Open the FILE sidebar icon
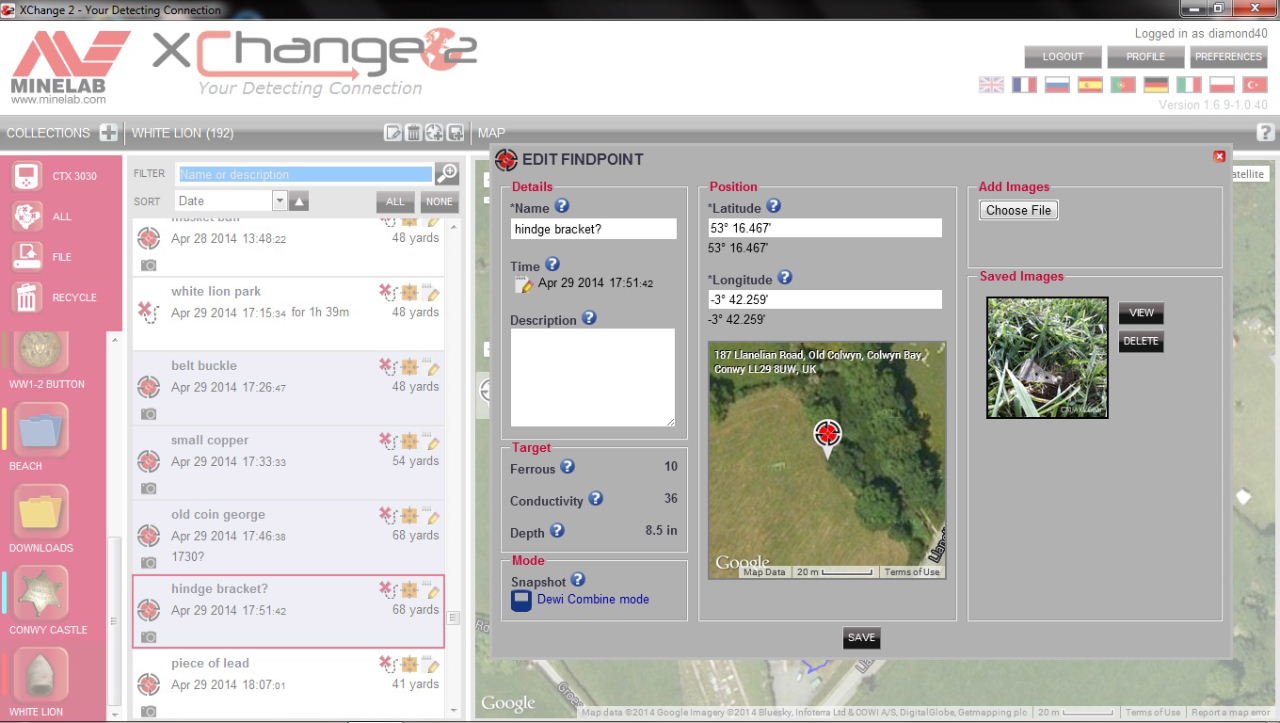The height and width of the screenshot is (723, 1280). (26, 257)
